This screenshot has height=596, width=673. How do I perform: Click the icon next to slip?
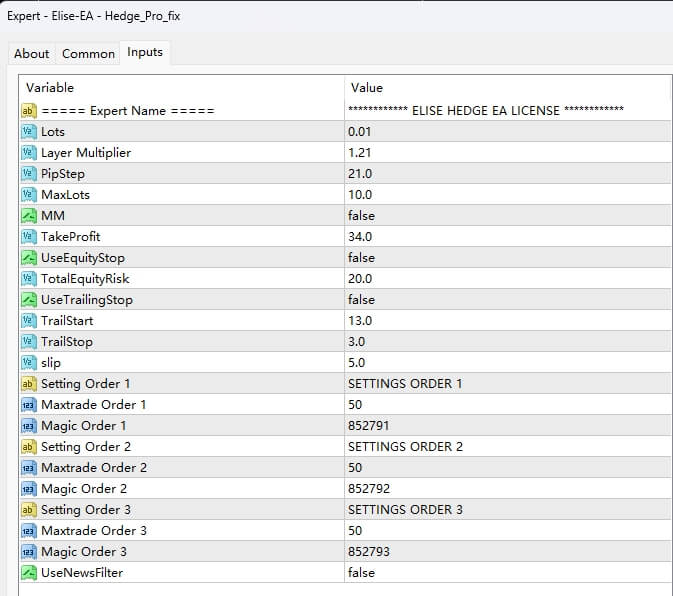point(28,363)
